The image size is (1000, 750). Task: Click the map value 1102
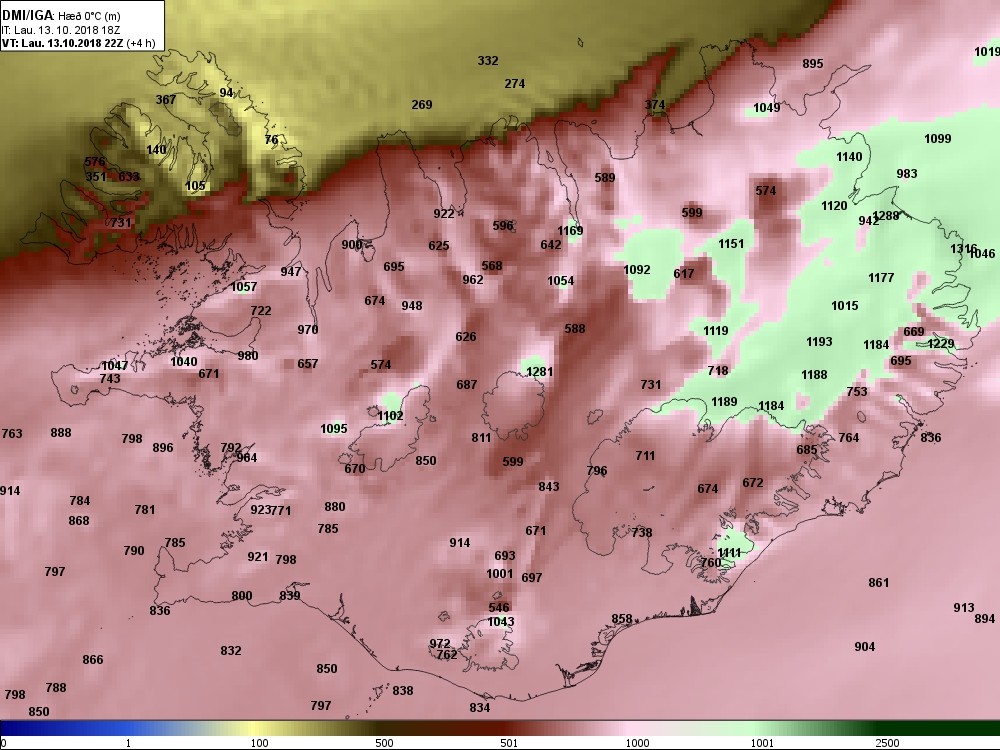click(x=390, y=416)
